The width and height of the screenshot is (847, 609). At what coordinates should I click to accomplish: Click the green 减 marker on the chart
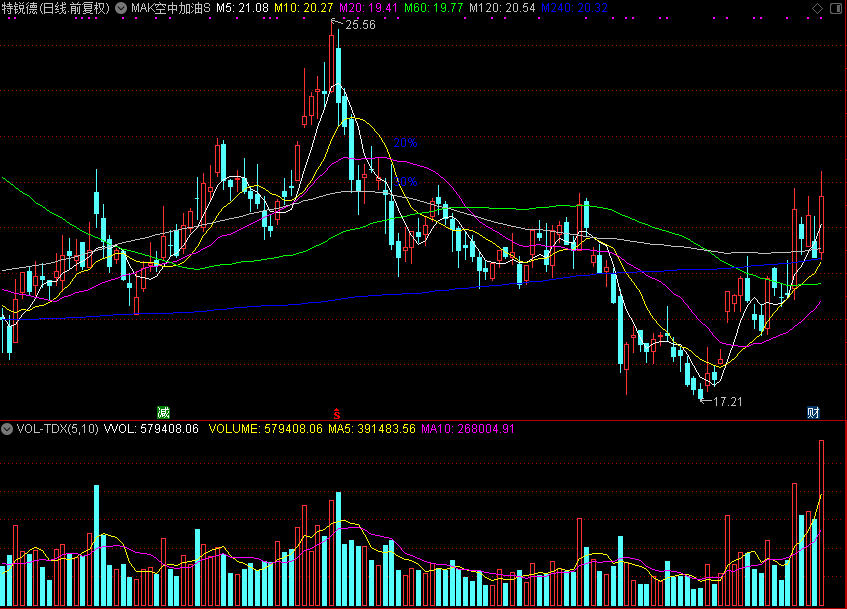[164, 413]
